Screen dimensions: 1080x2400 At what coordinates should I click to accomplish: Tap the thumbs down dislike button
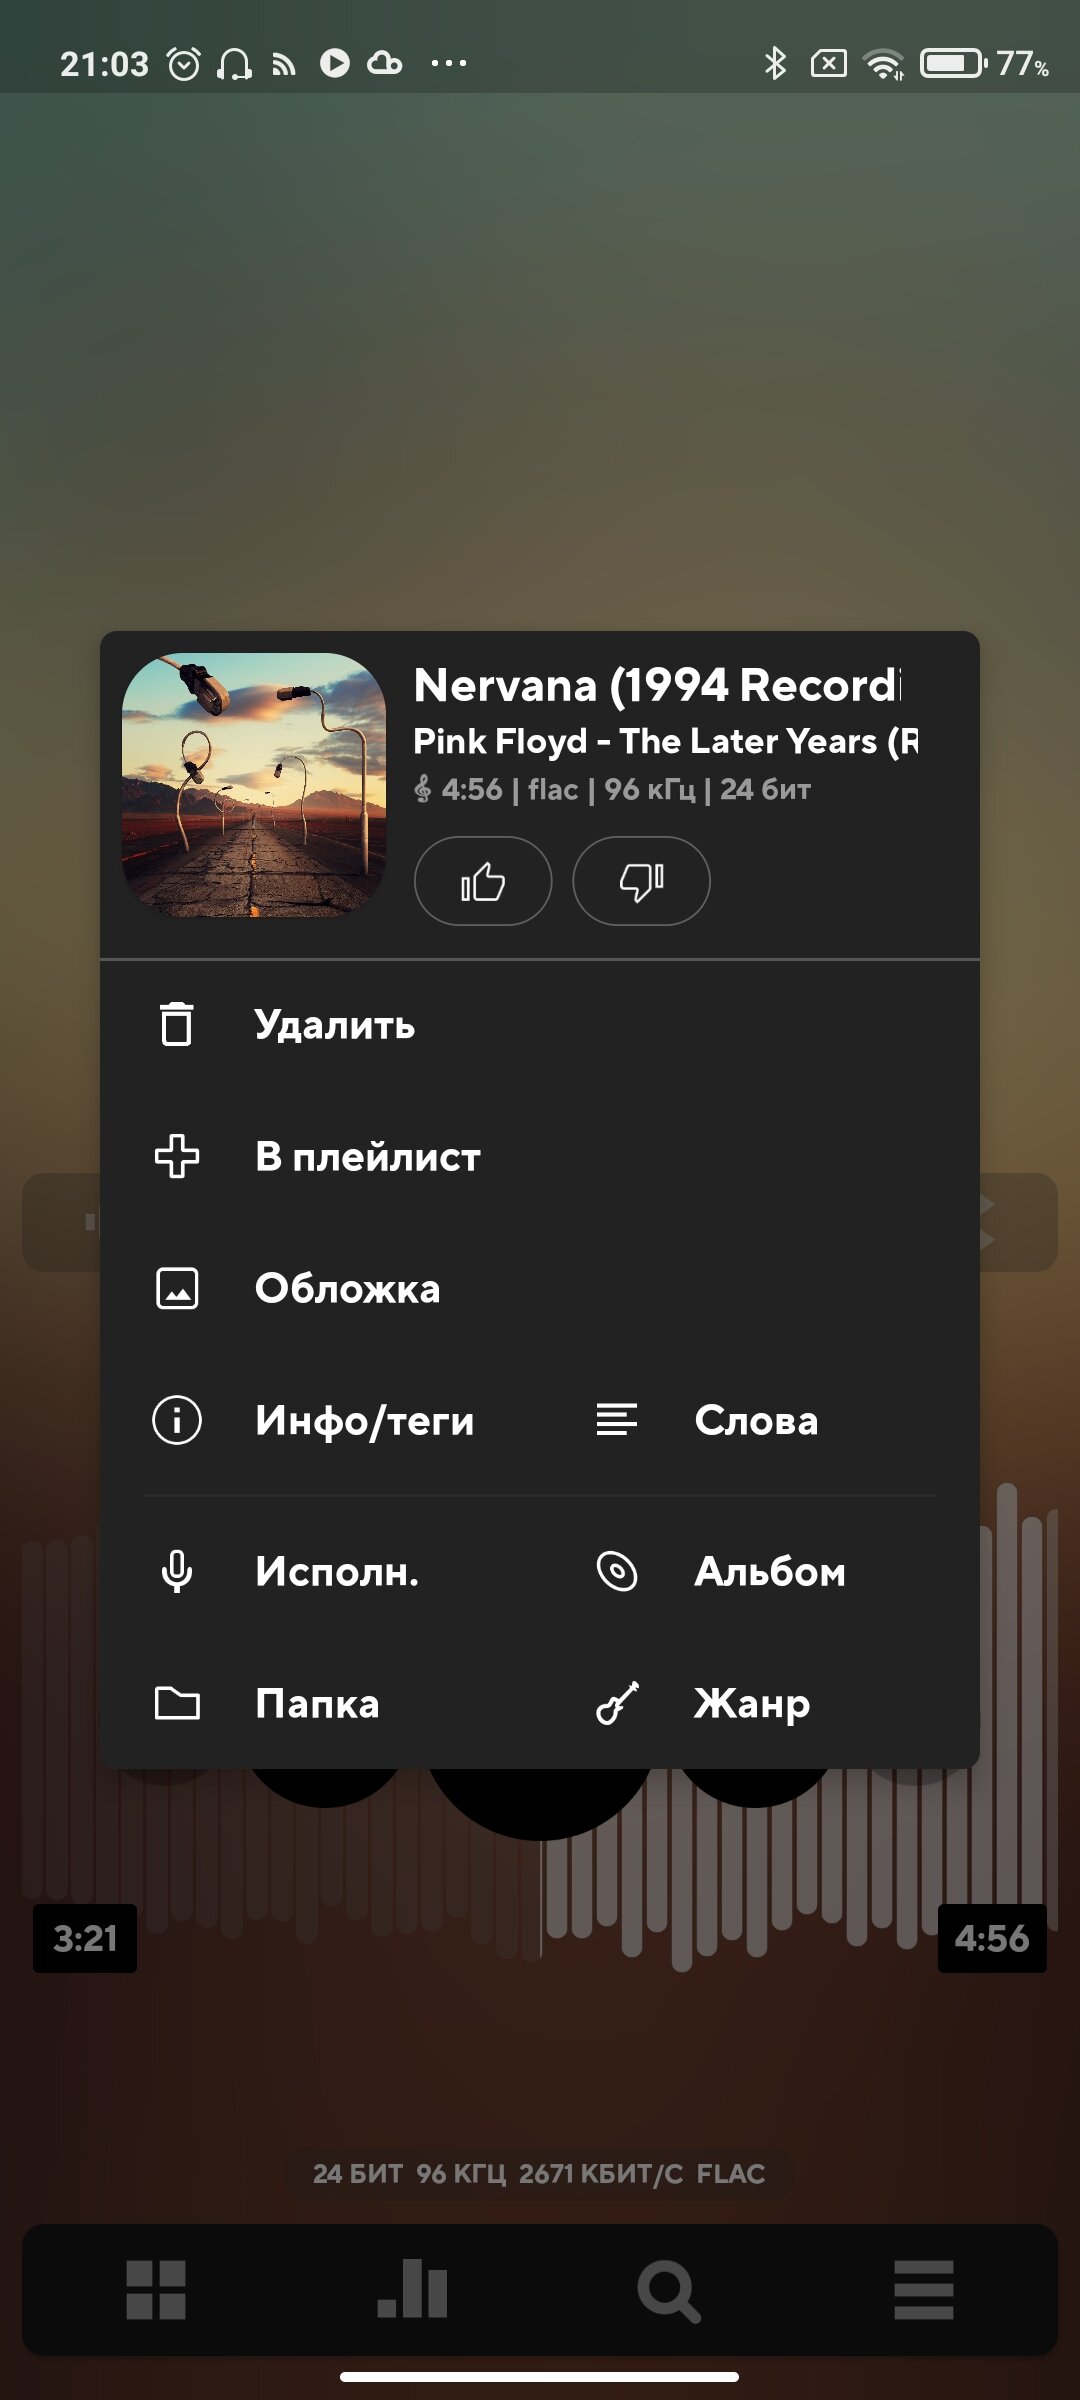point(641,881)
